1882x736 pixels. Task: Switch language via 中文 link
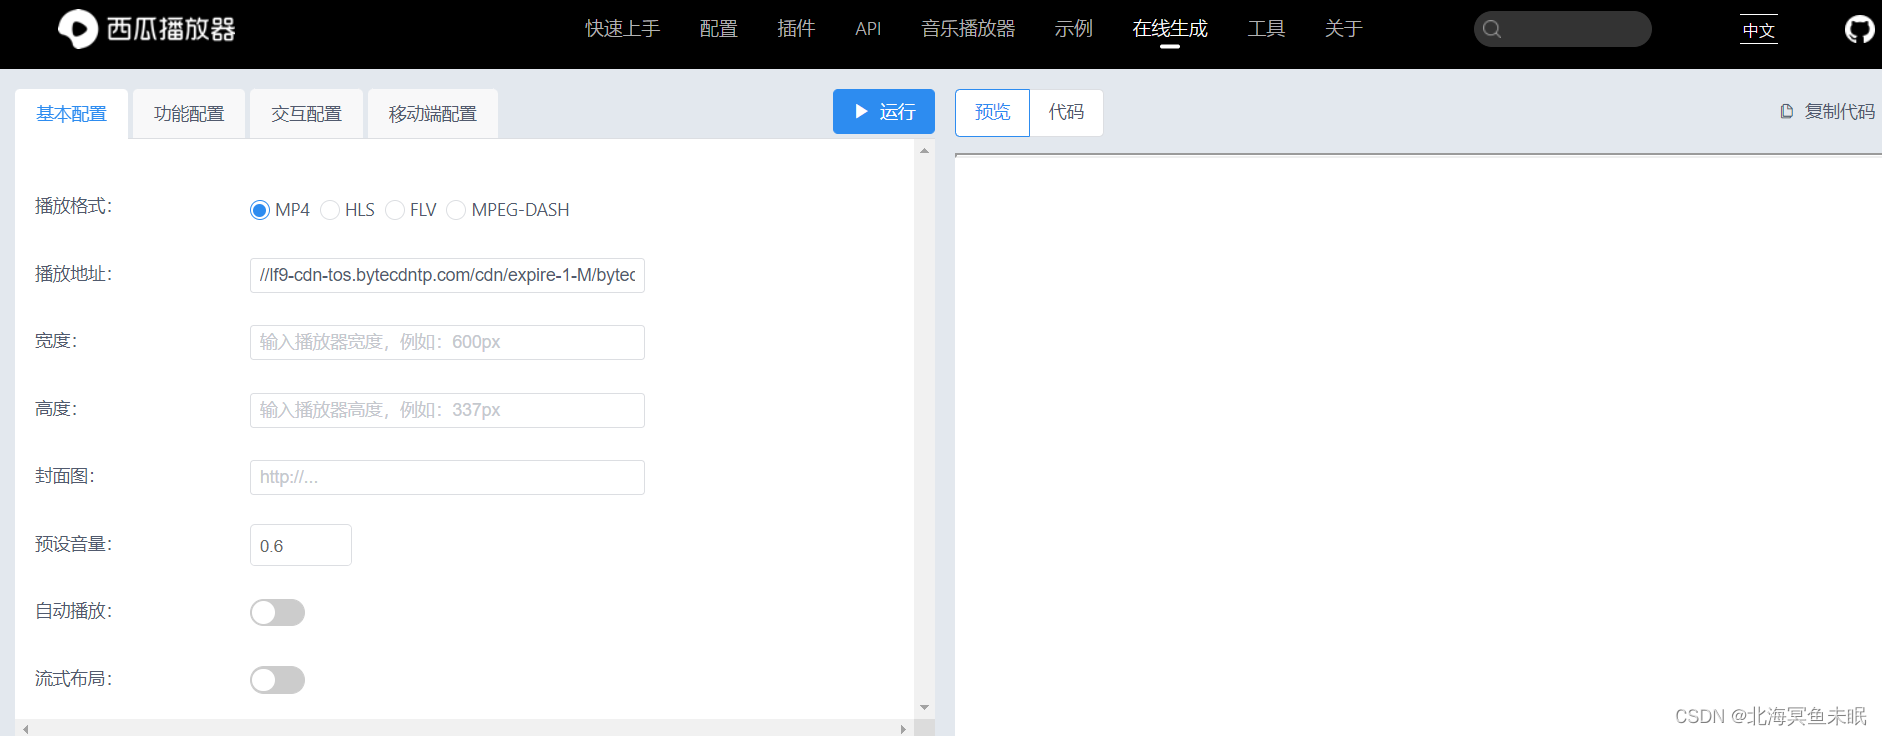pos(1759,30)
